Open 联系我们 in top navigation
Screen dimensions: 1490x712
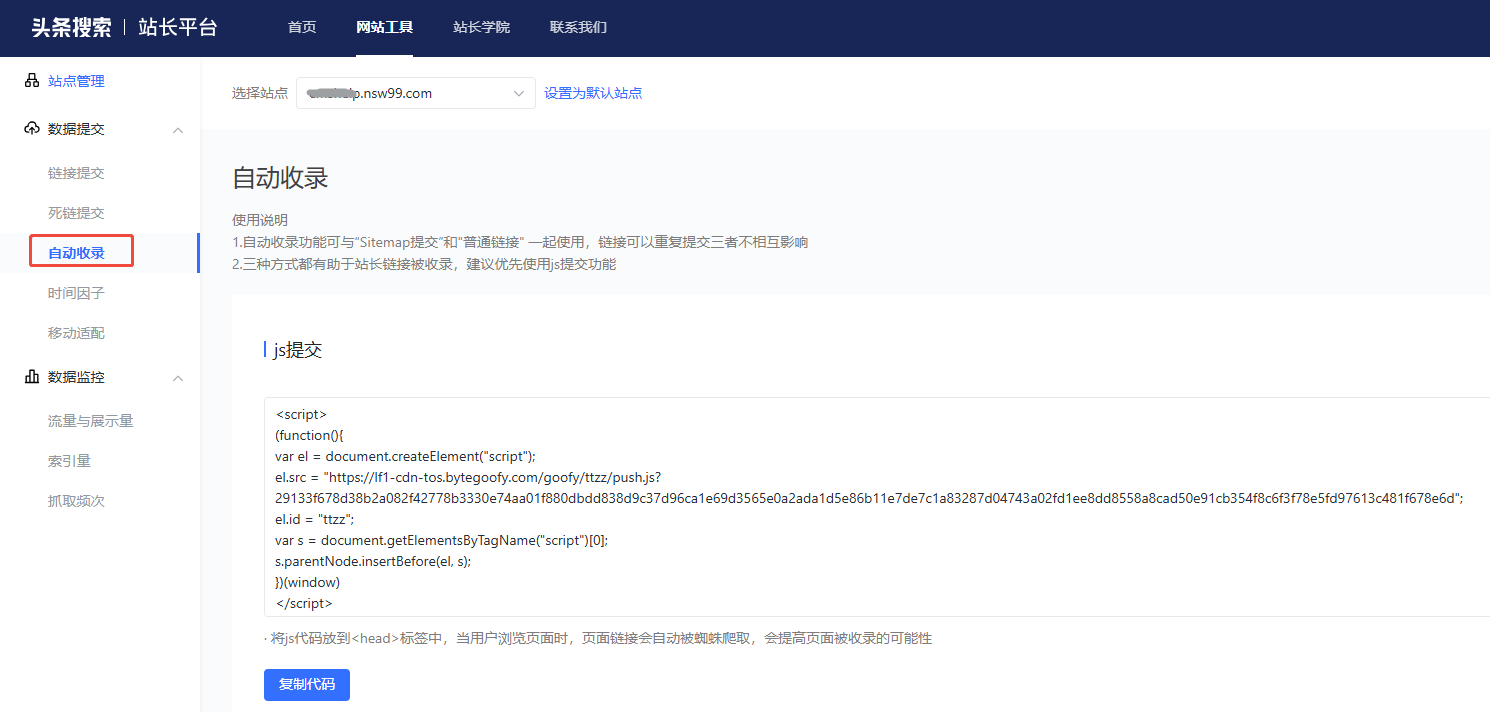tap(578, 27)
